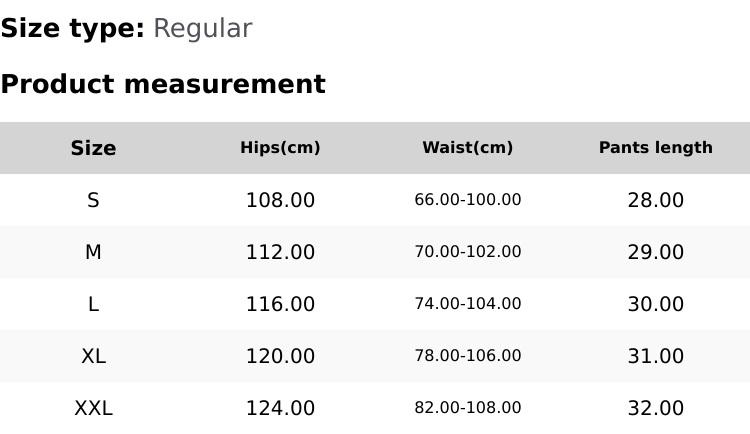
Task: Select the S size row label
Action: pos(93,200)
